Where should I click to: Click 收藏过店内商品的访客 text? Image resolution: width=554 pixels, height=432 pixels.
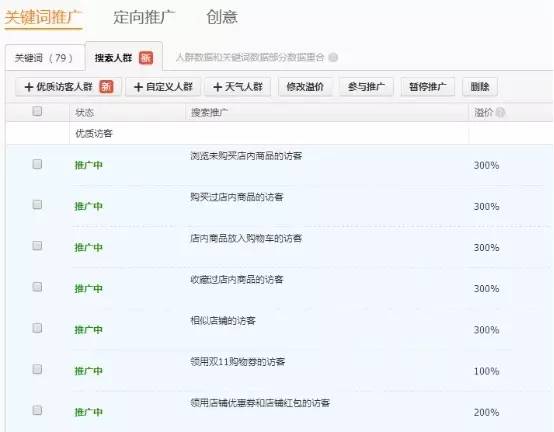237,280
